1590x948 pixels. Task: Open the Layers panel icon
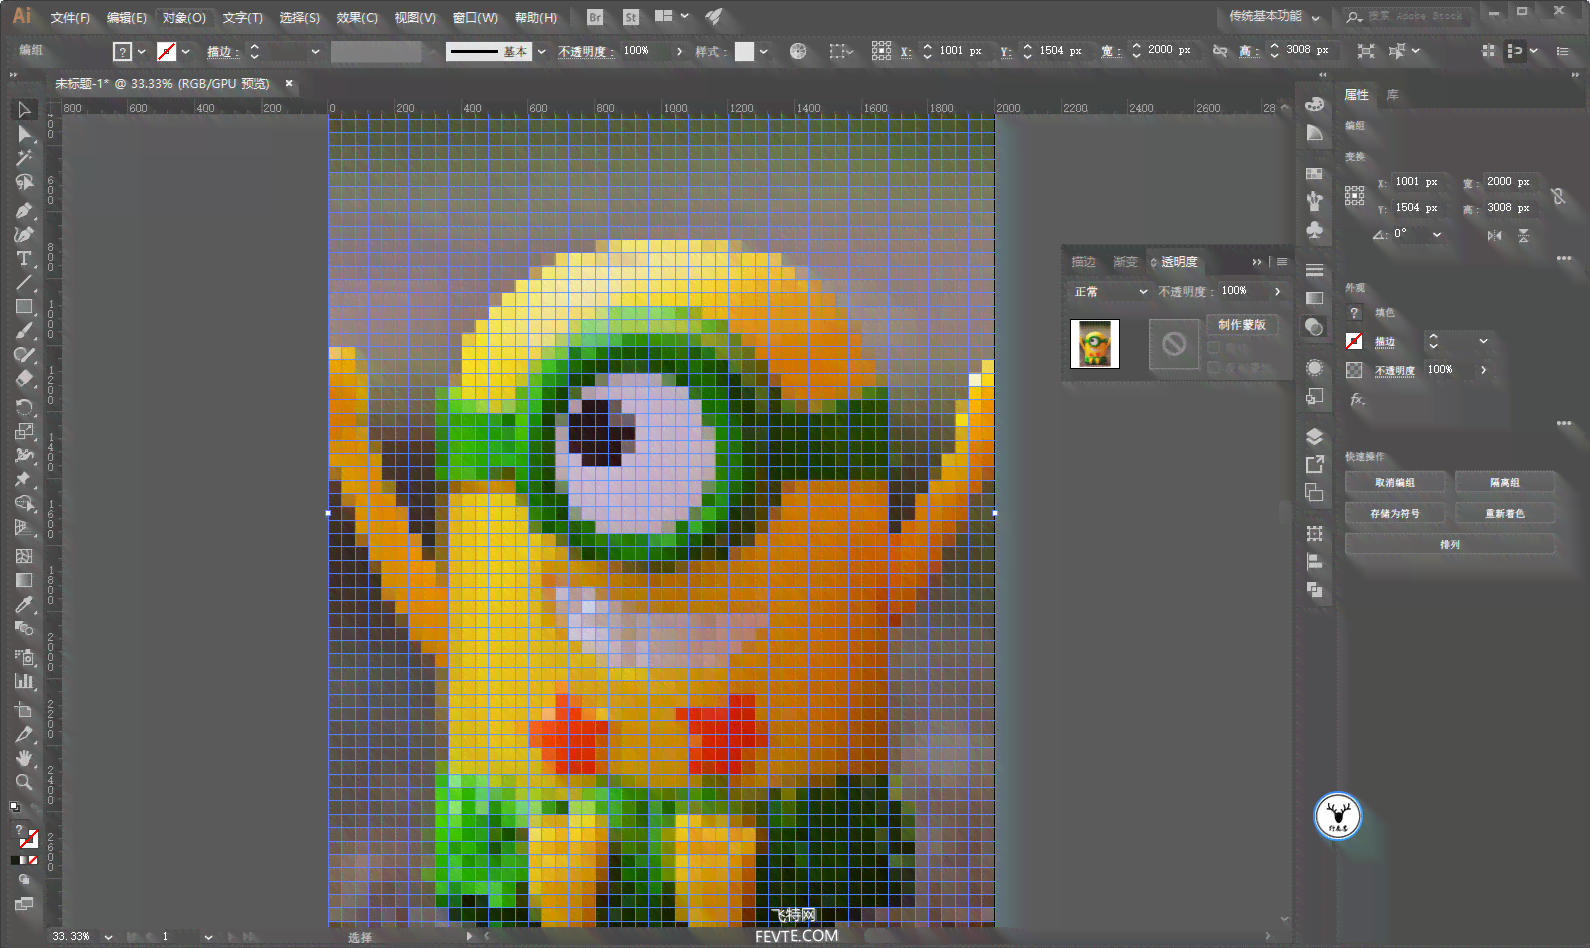(x=1315, y=436)
